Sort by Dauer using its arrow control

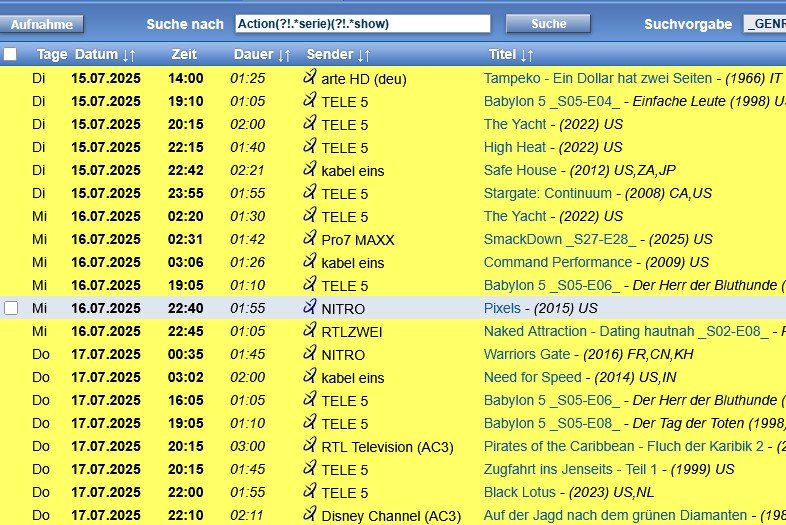tap(284, 55)
